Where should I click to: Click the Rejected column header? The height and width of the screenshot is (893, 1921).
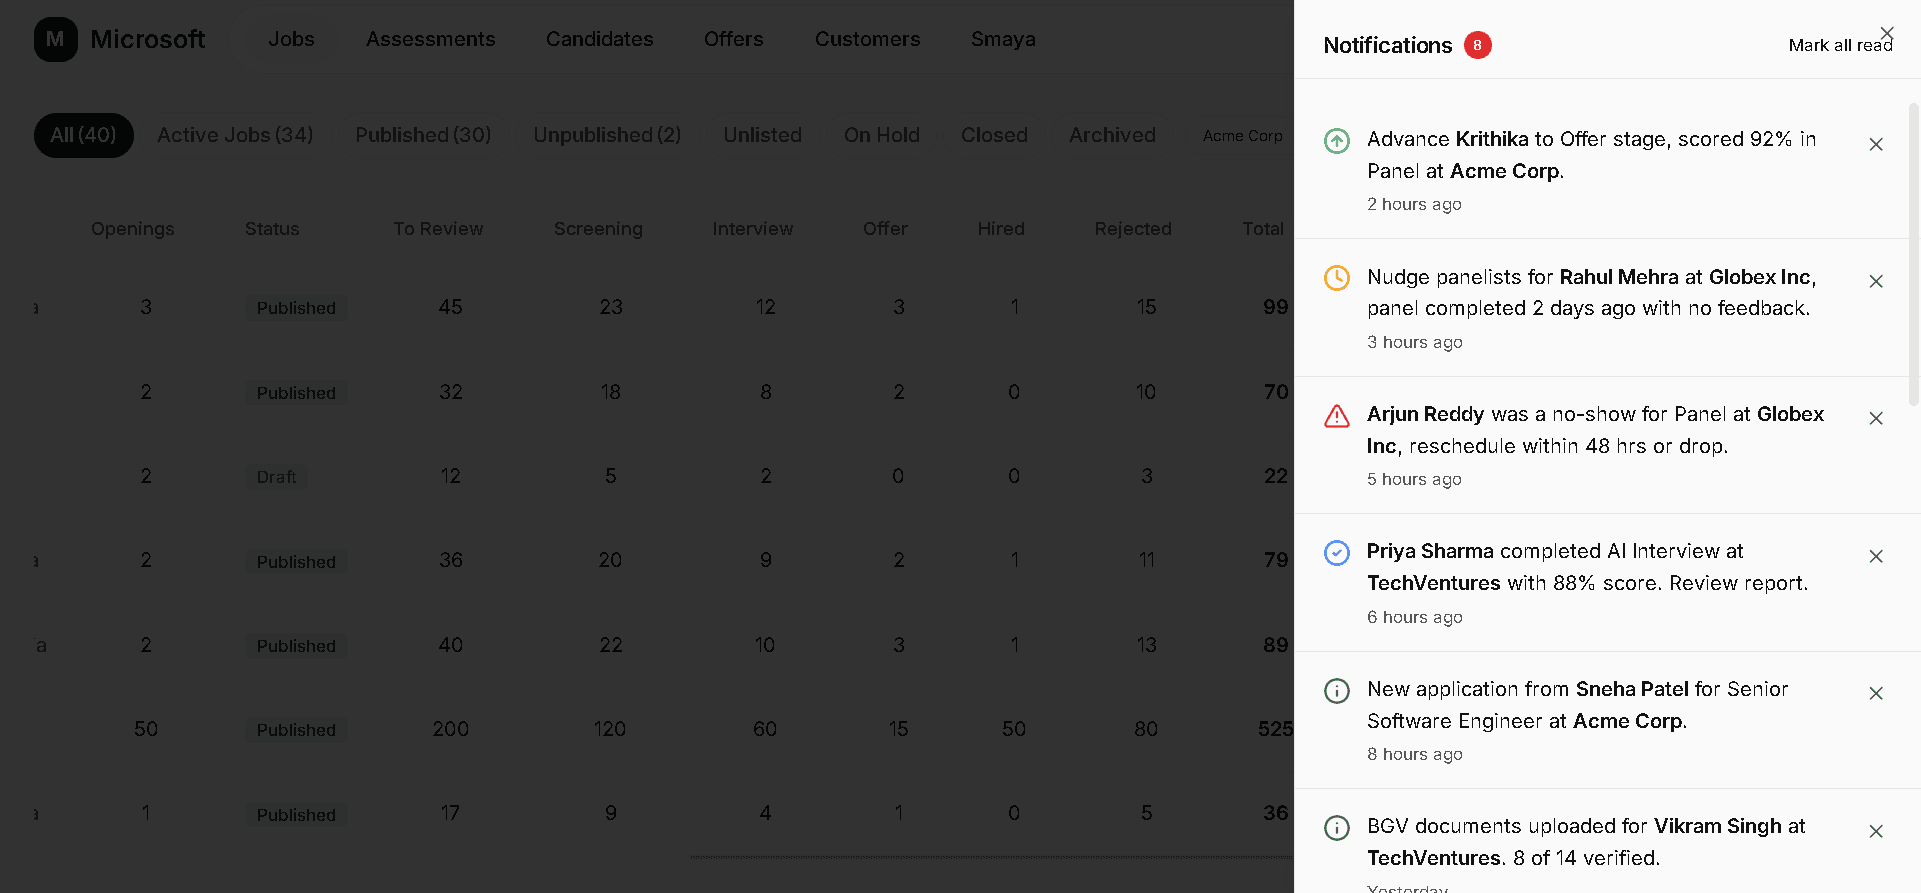(1133, 229)
